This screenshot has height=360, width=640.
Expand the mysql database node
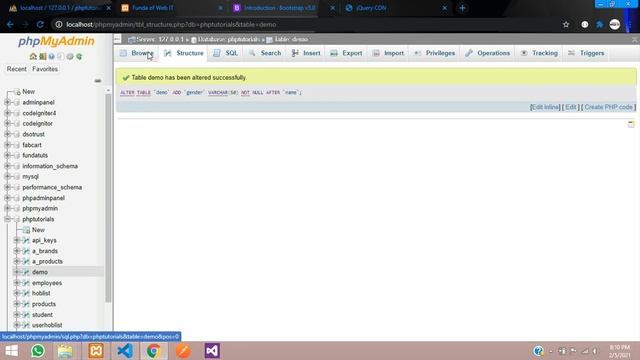[7, 177]
